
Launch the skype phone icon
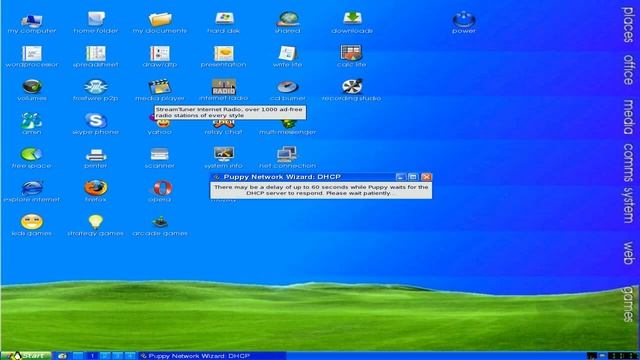coord(96,121)
